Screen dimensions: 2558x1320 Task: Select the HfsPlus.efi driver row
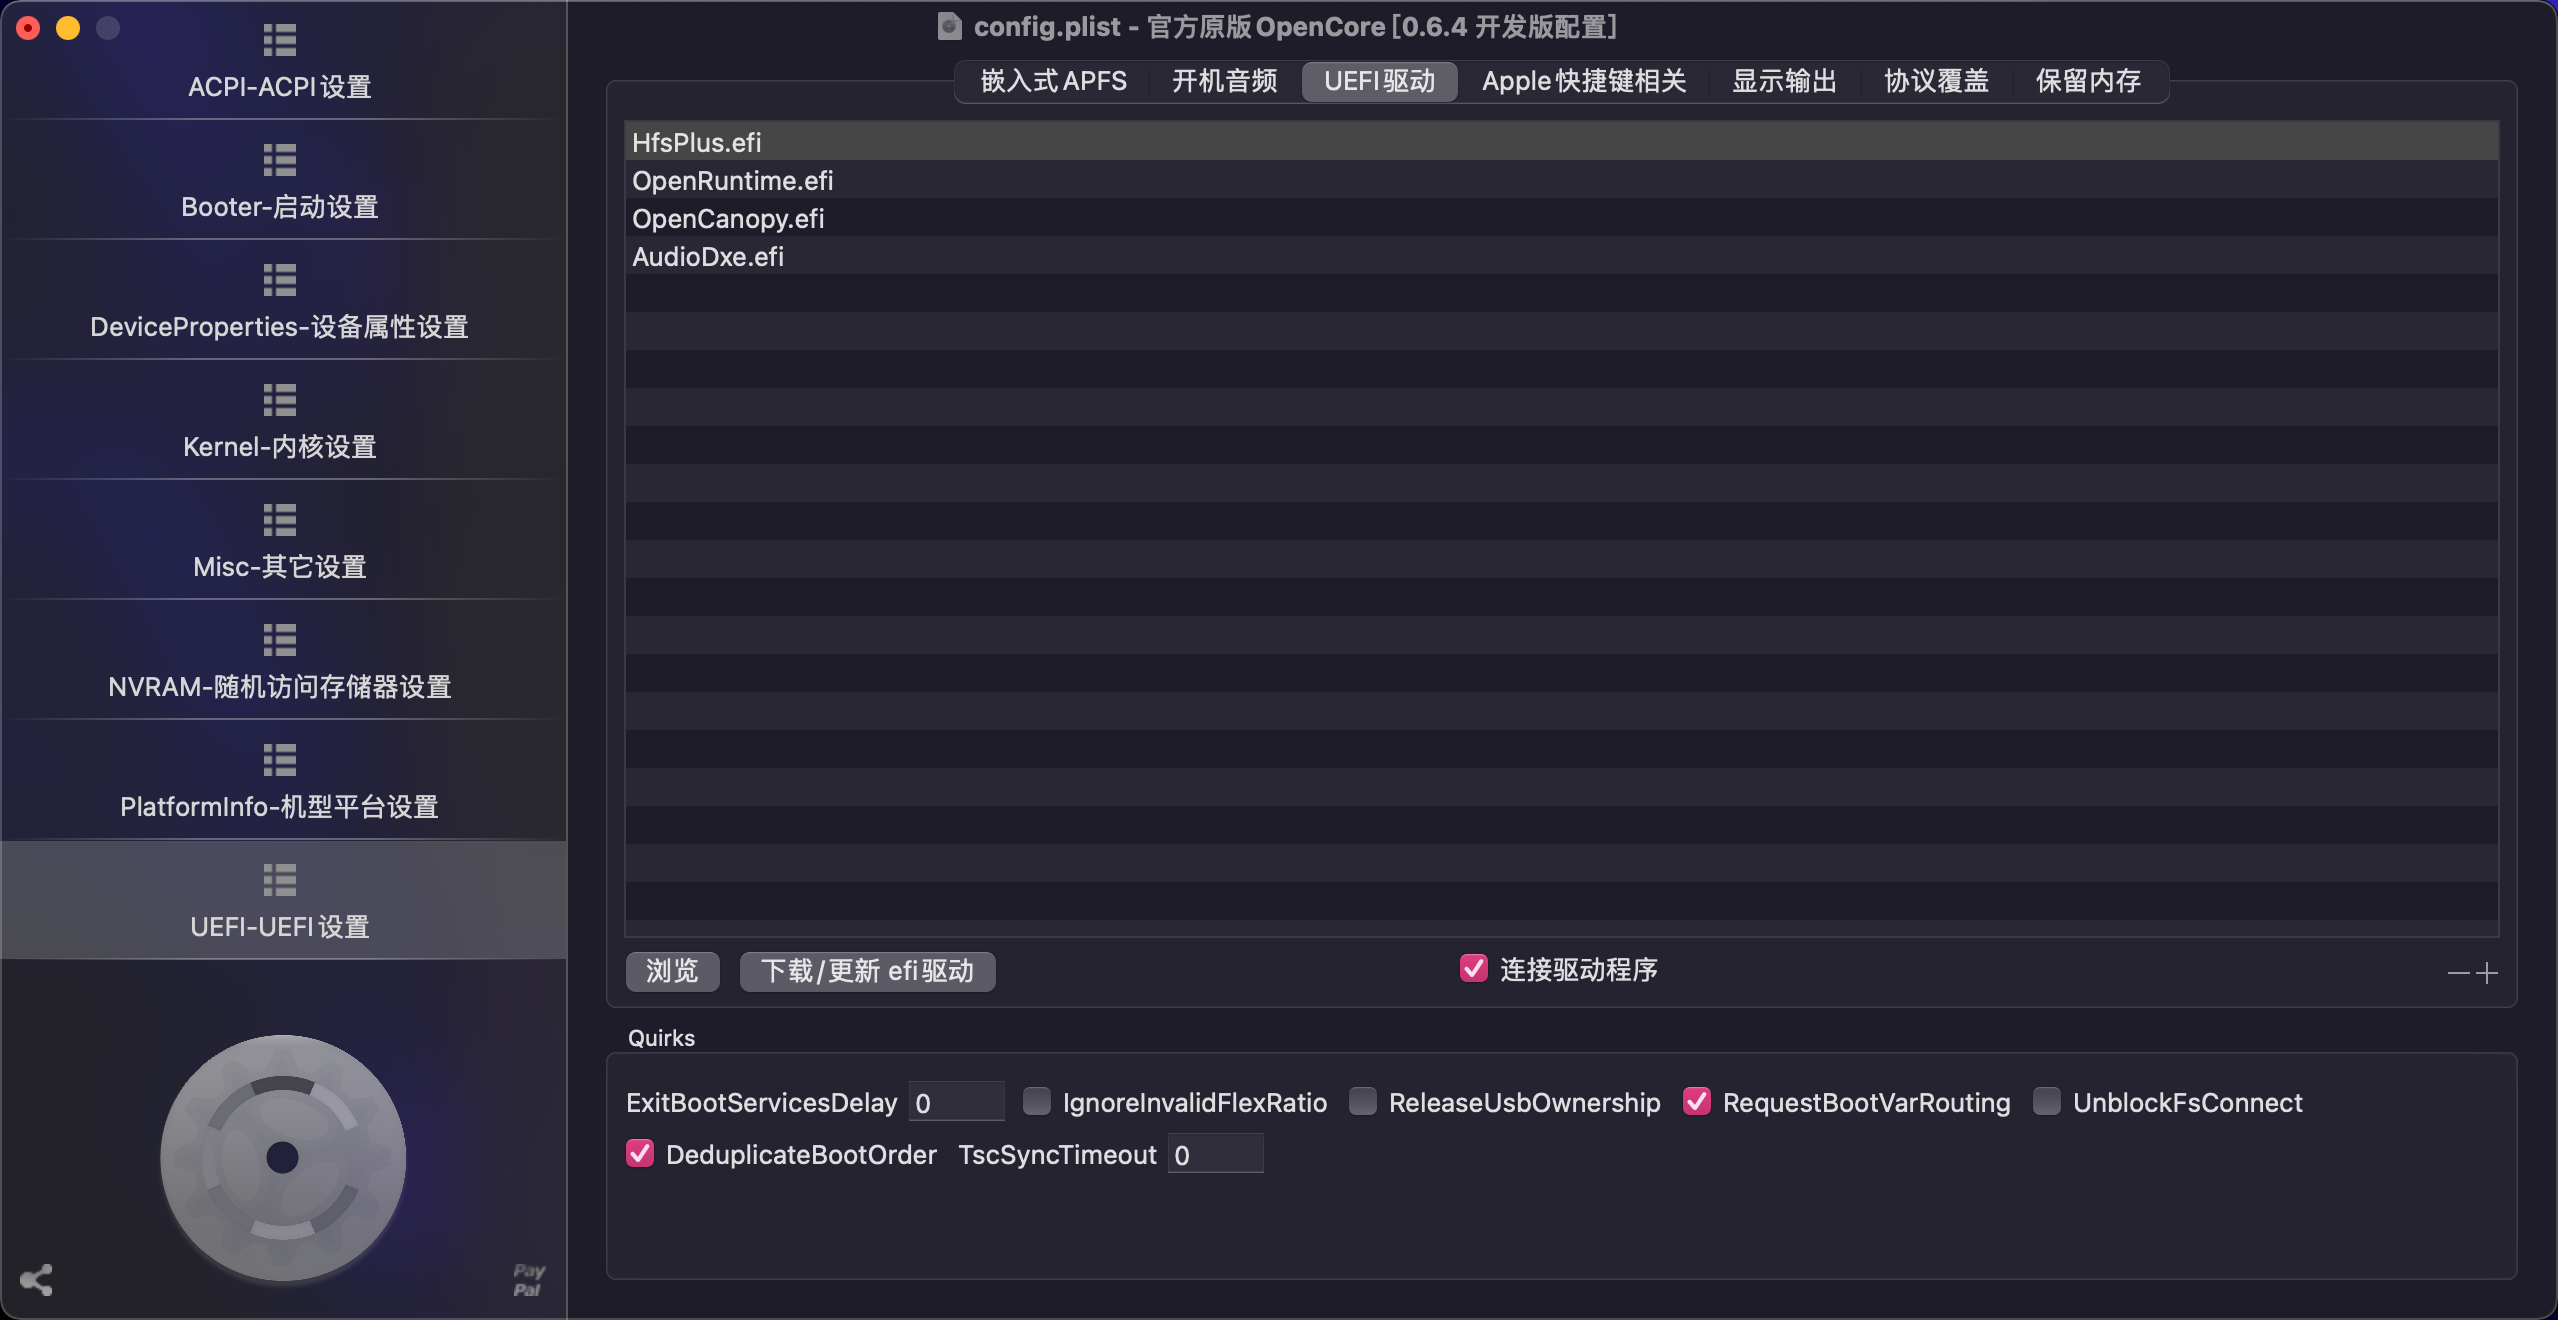pos(1562,142)
